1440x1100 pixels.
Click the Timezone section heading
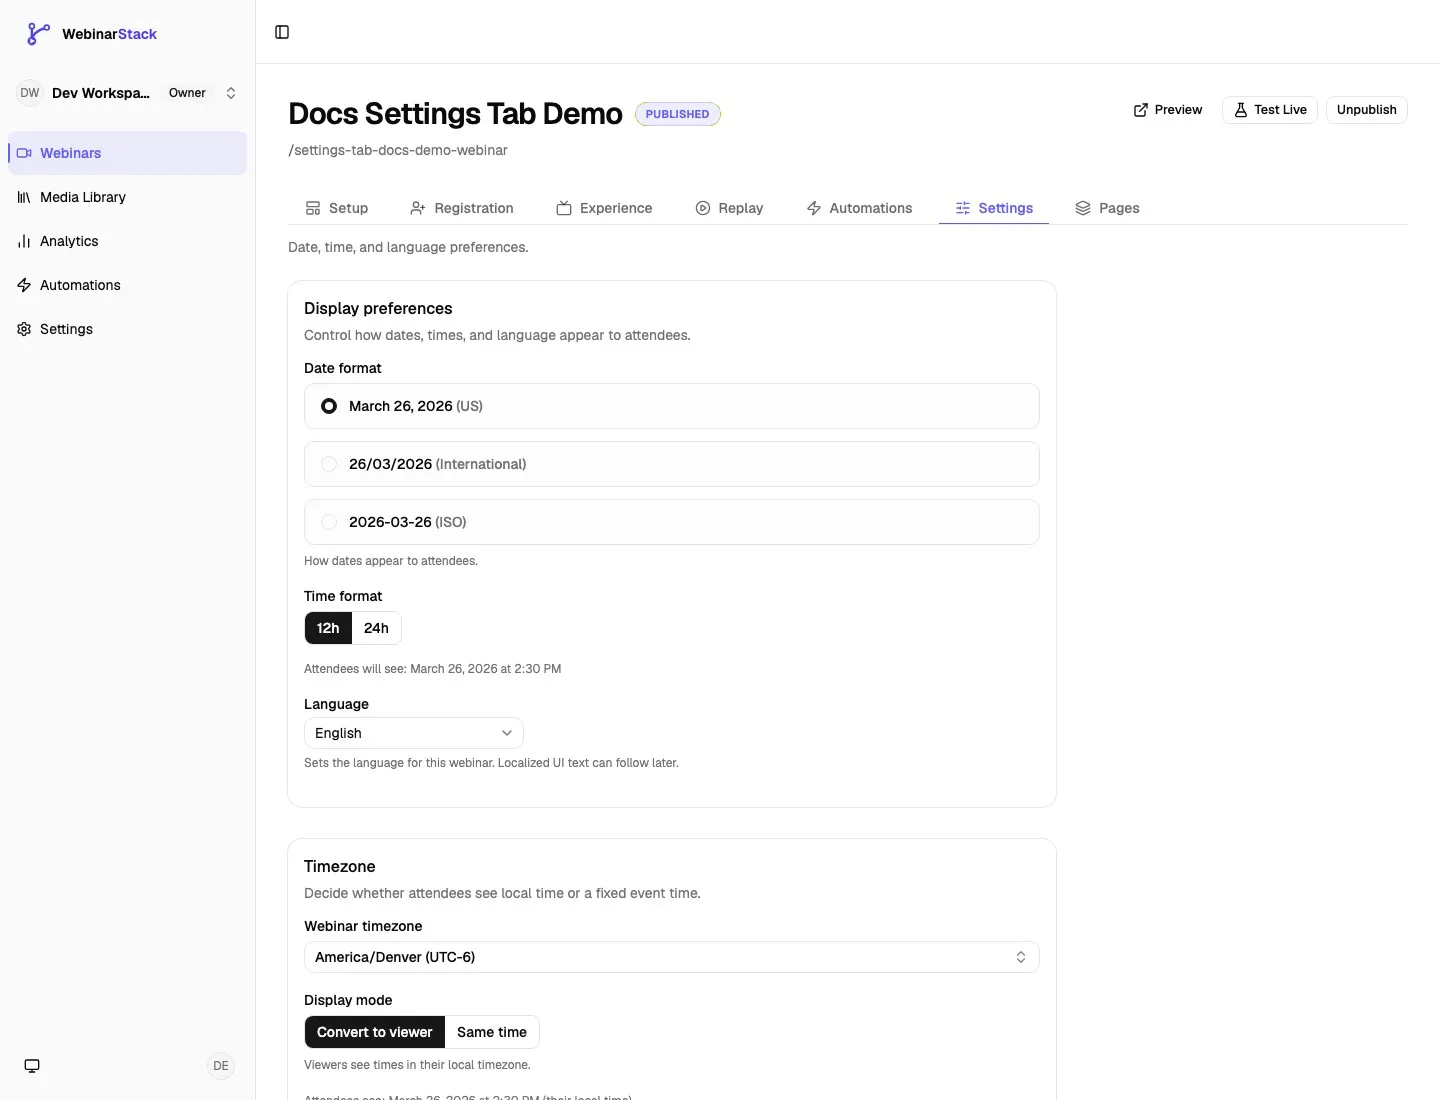pyautogui.click(x=340, y=866)
